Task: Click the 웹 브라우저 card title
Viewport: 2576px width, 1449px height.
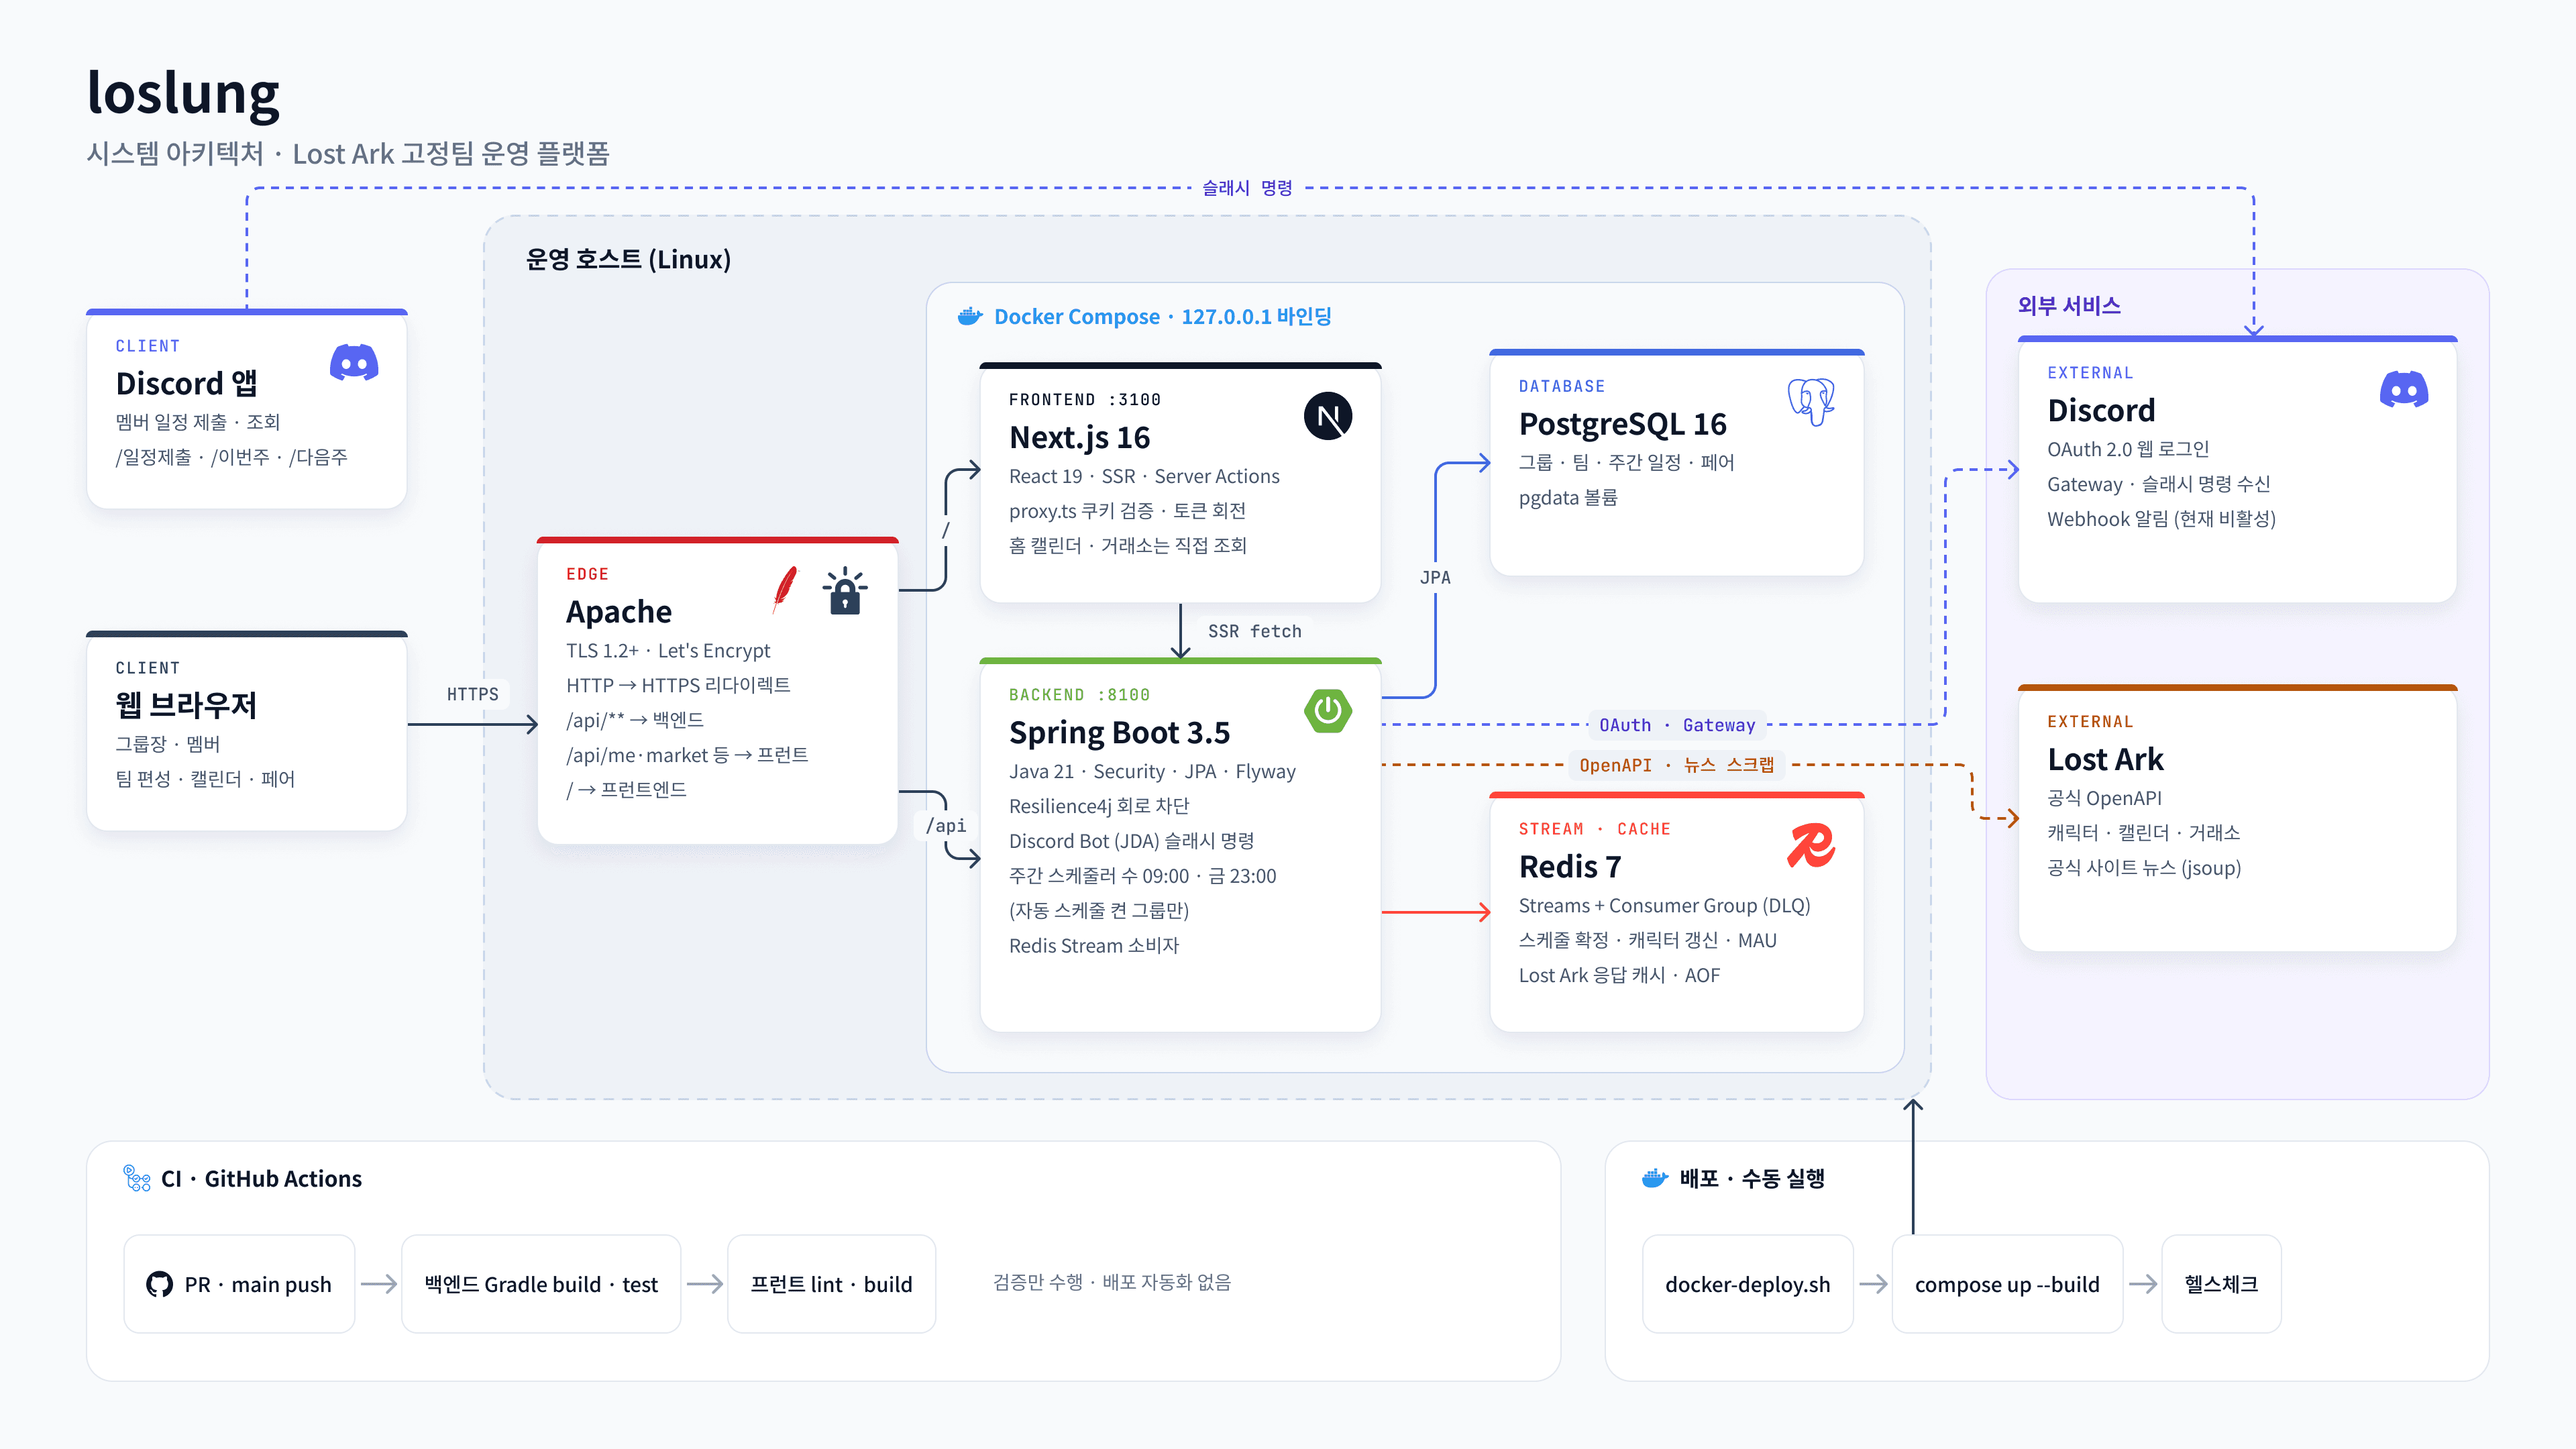Action: point(186,705)
